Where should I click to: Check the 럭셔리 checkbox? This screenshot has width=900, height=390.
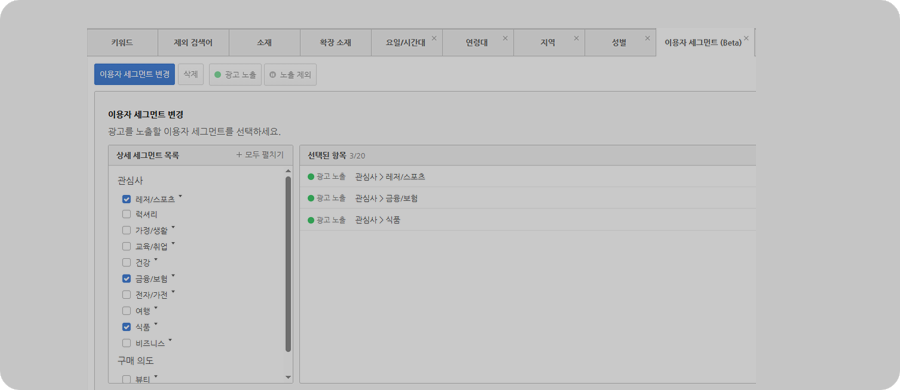pos(126,214)
